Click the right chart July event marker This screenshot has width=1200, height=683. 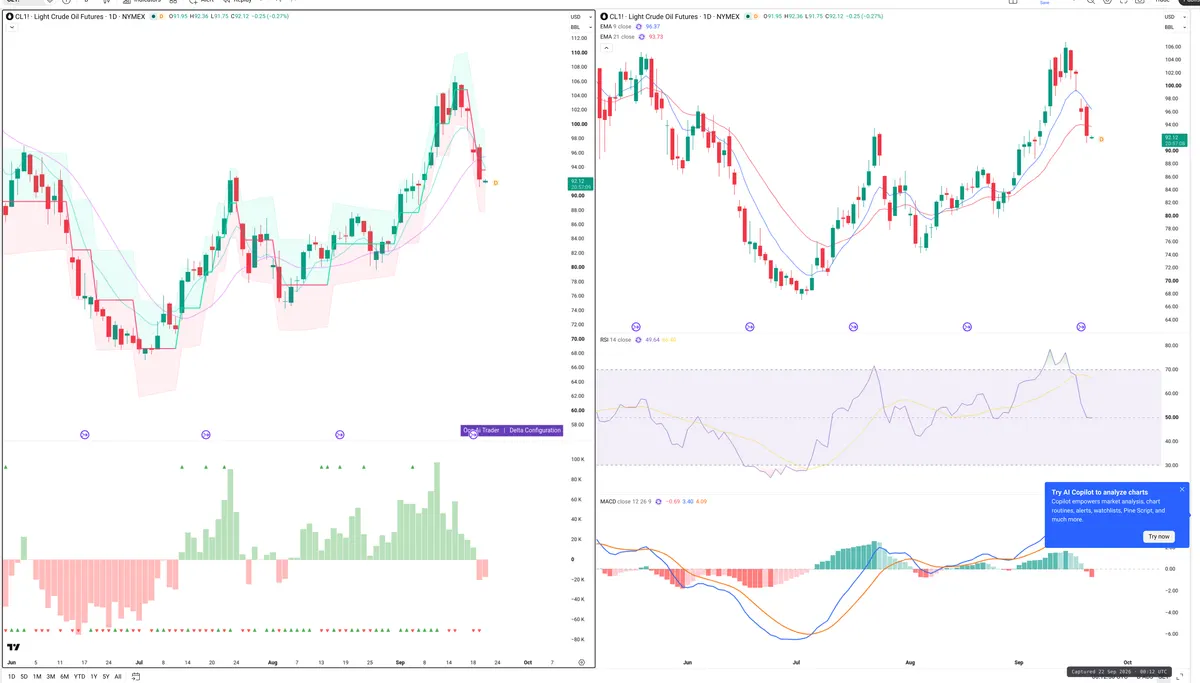[750, 327]
